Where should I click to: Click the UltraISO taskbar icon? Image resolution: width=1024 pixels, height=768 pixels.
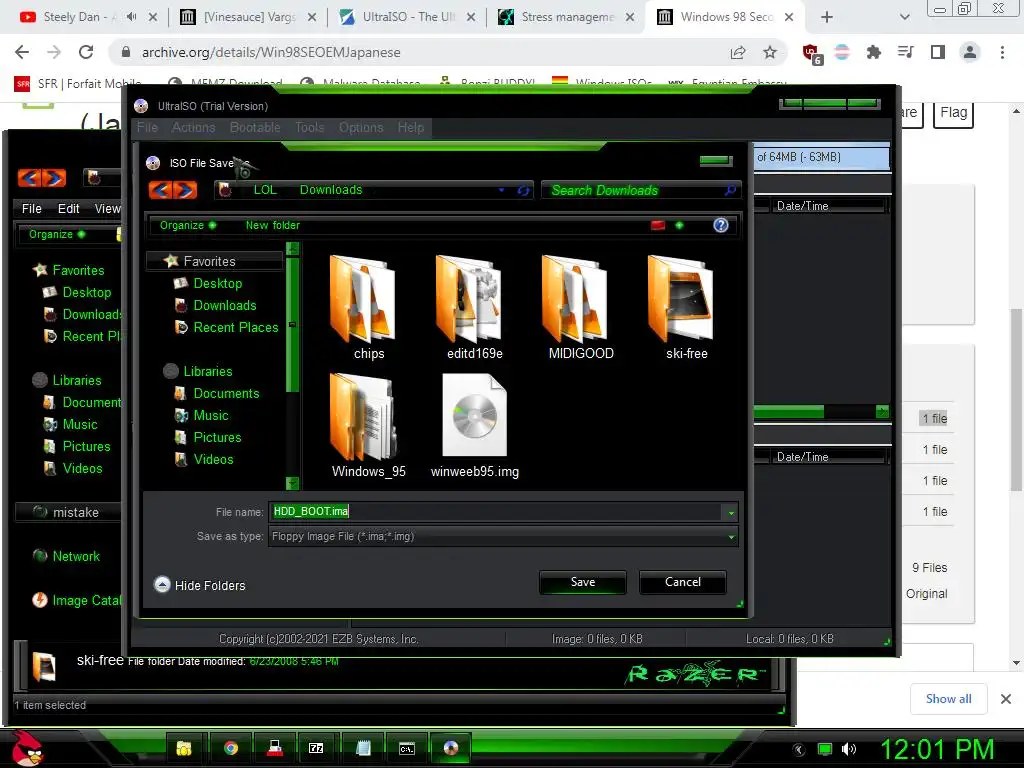pyautogui.click(x=451, y=748)
